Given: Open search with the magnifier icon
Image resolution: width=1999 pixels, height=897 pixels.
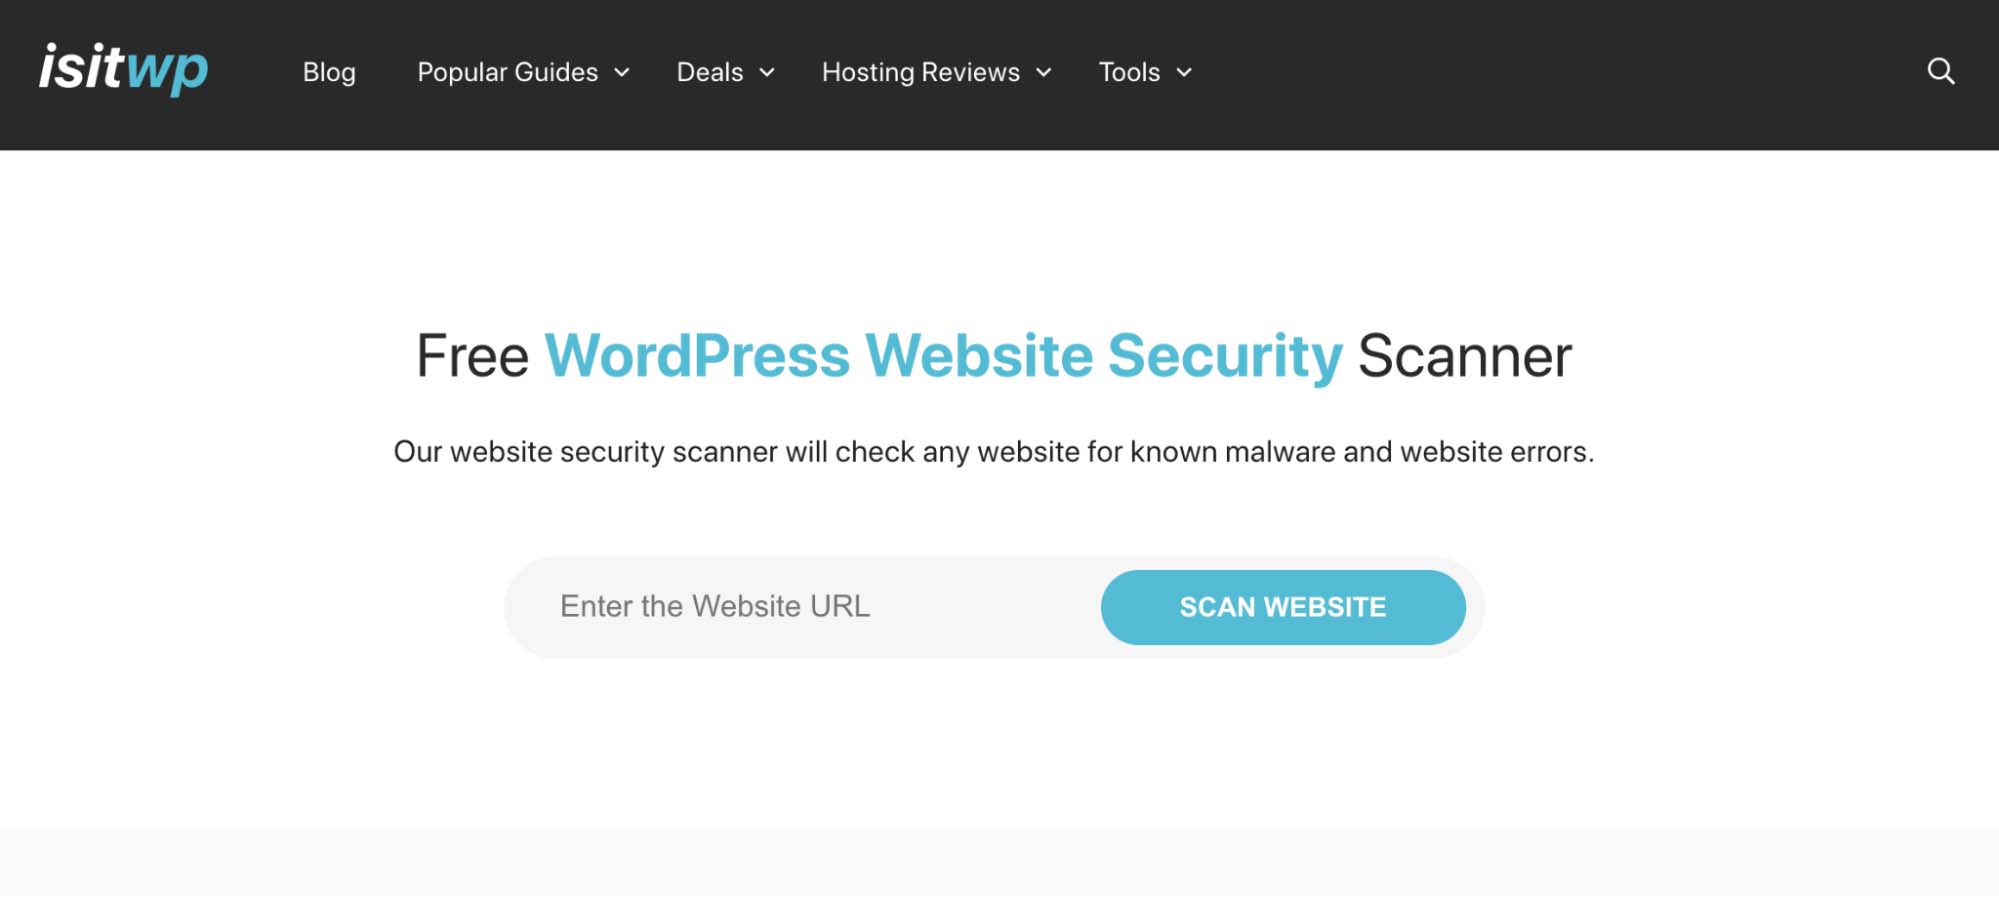Looking at the screenshot, I should (1940, 71).
